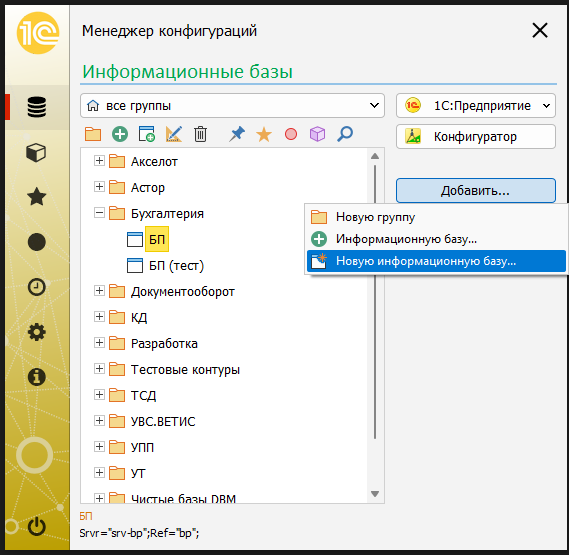Click the connection string Srvr="srv-bp";Ref="bp";
The height and width of the screenshot is (555, 569).
[139, 533]
